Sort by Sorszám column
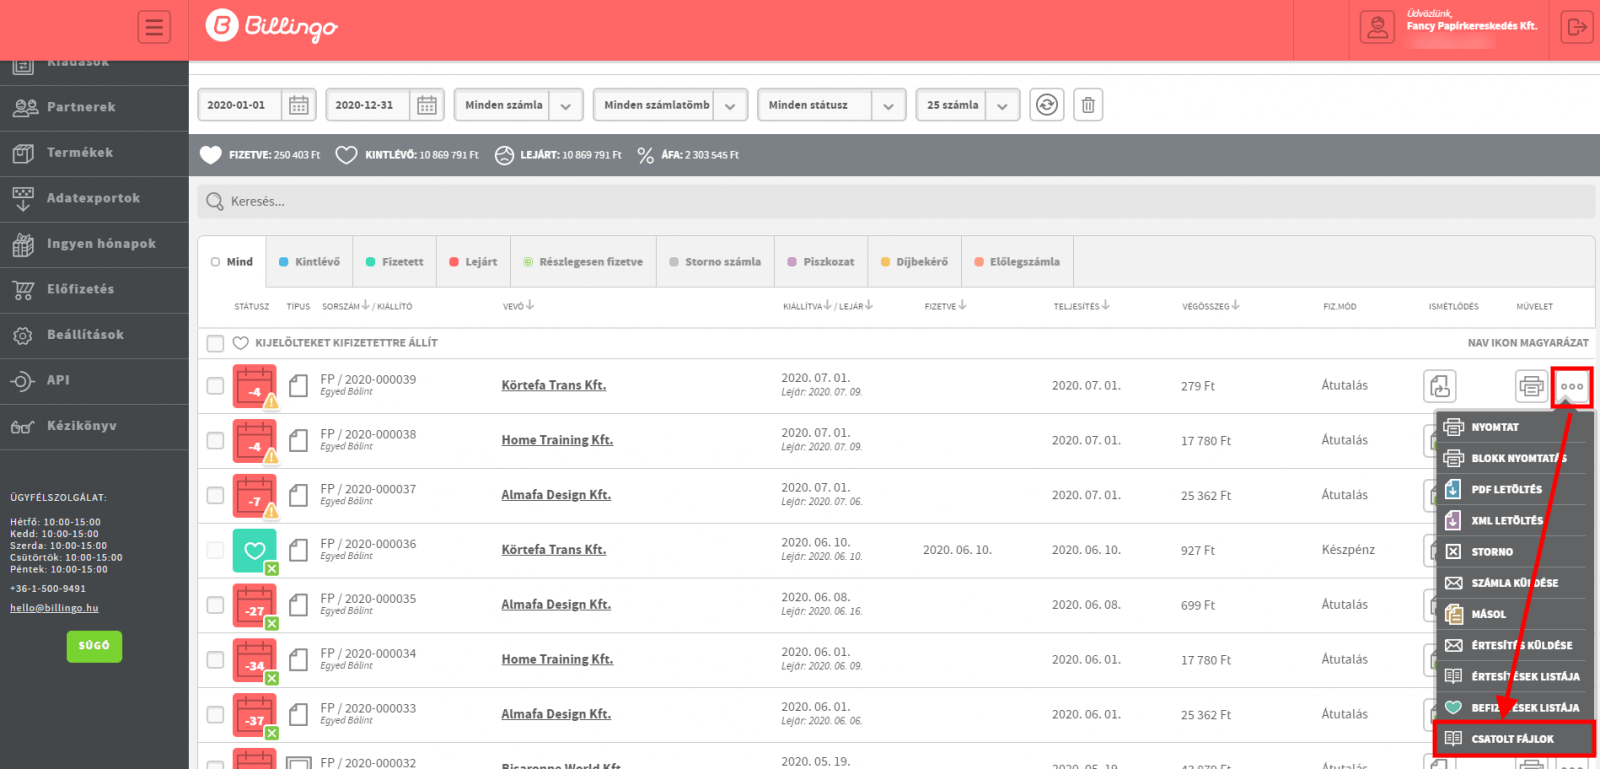1600x769 pixels. (346, 306)
